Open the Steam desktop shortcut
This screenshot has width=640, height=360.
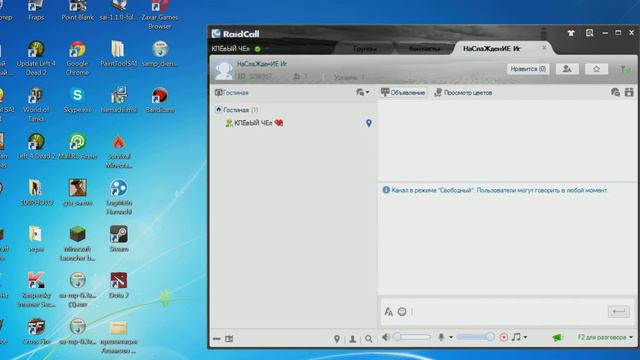coord(119,238)
